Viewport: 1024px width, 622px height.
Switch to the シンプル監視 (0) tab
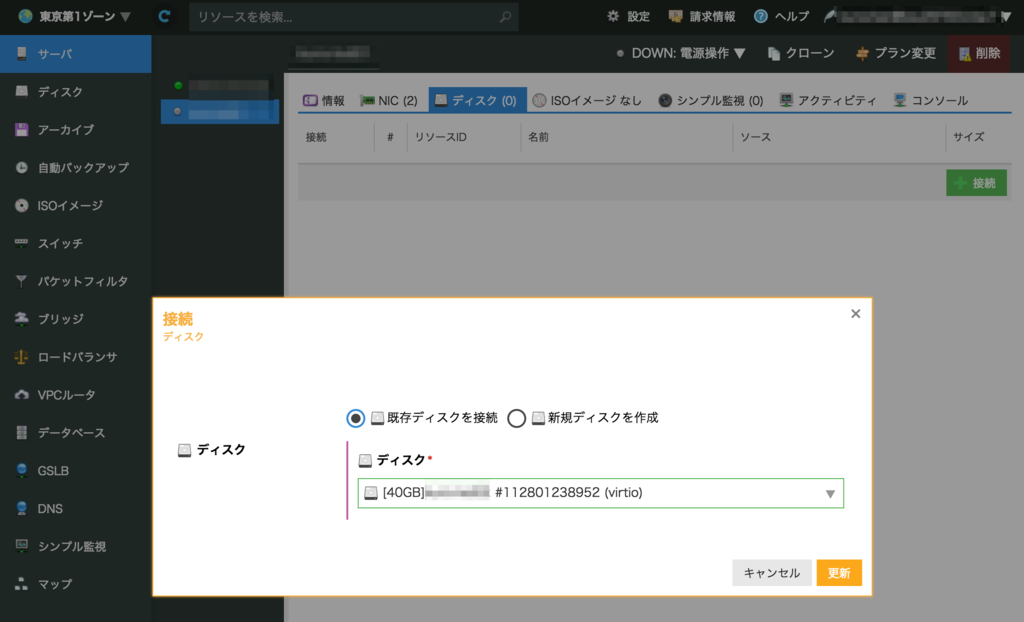(x=711, y=101)
